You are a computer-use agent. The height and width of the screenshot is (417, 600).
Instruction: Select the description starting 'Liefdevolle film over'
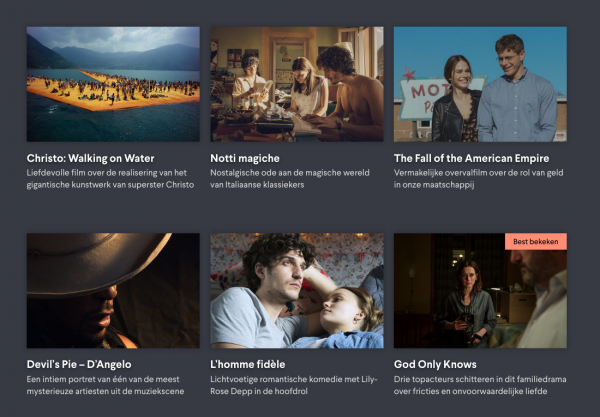pyautogui.click(x=110, y=179)
